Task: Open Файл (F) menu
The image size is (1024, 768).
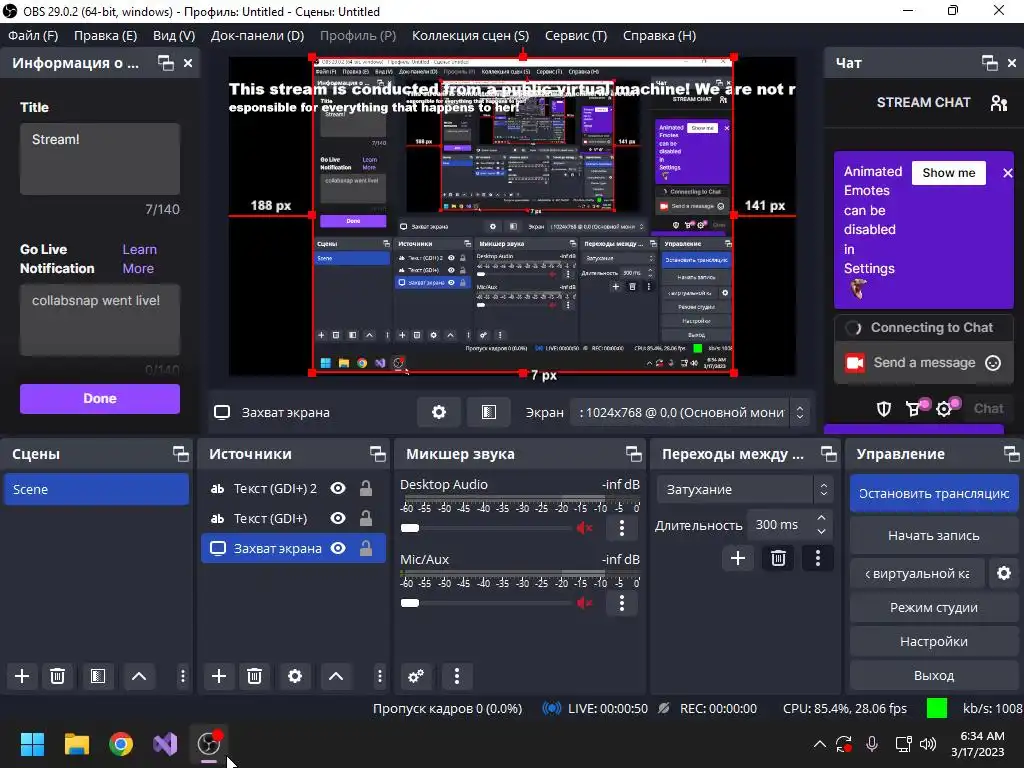Action: 33,36
